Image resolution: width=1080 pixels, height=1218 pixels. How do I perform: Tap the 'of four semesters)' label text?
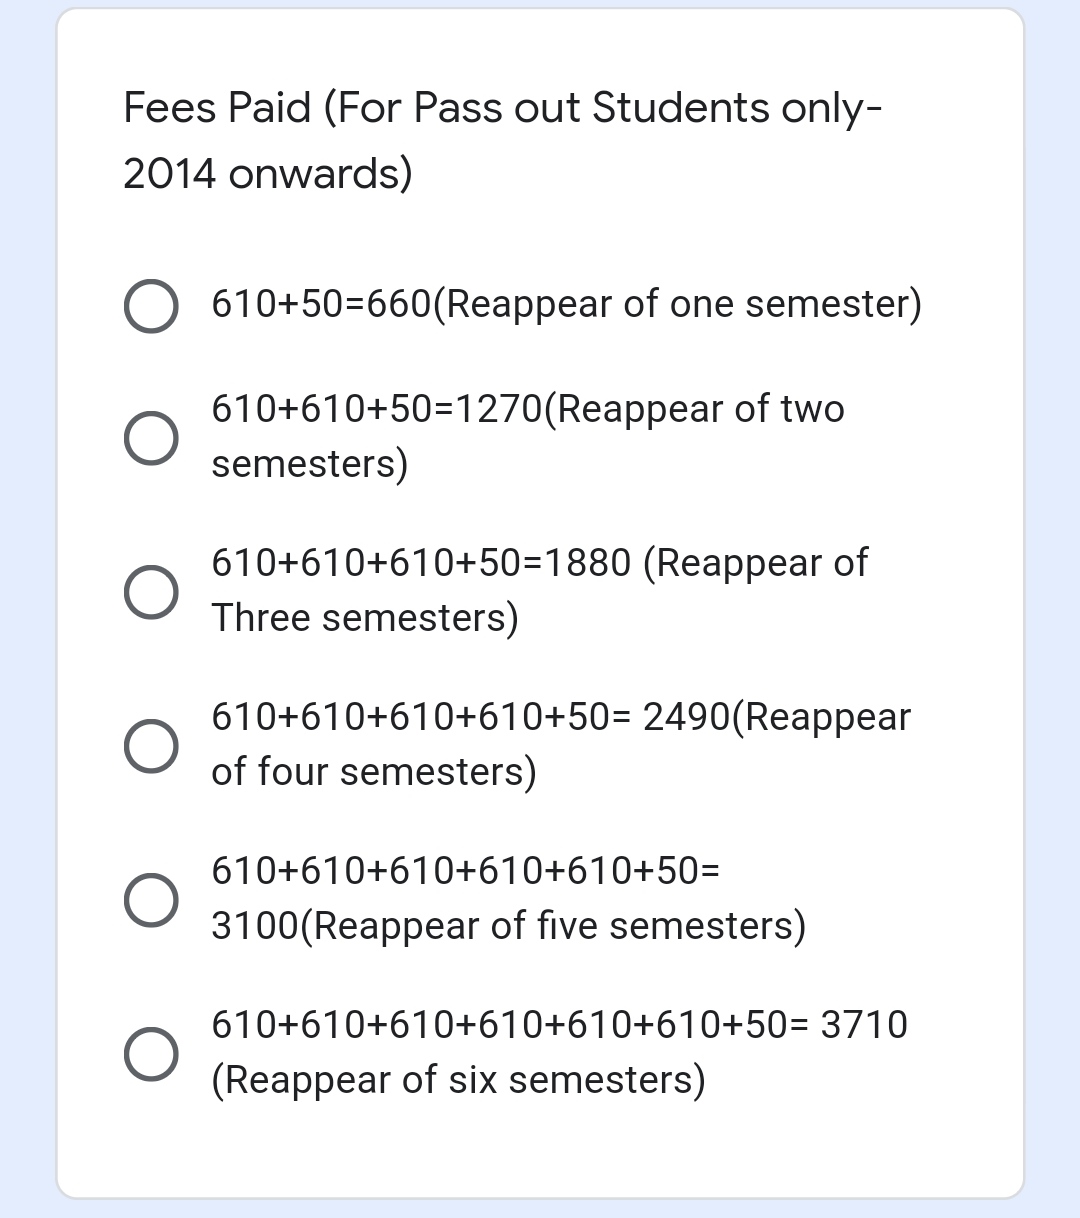[x=373, y=772]
